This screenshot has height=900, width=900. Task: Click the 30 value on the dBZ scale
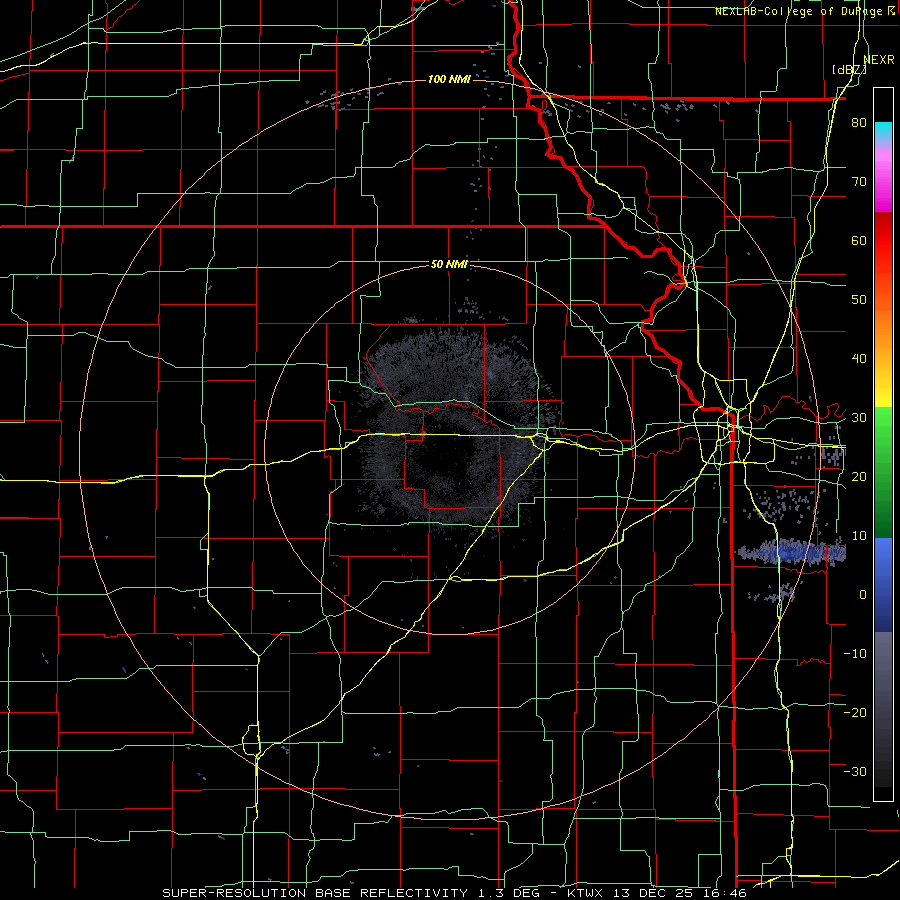click(859, 417)
